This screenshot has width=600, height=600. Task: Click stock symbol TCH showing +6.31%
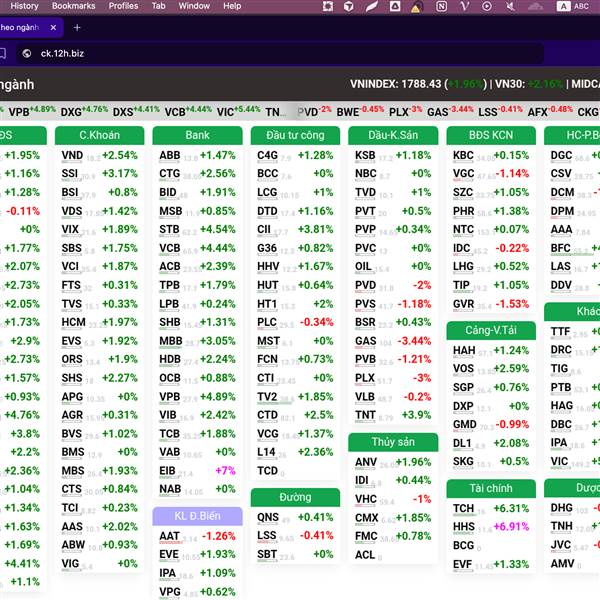(463, 509)
